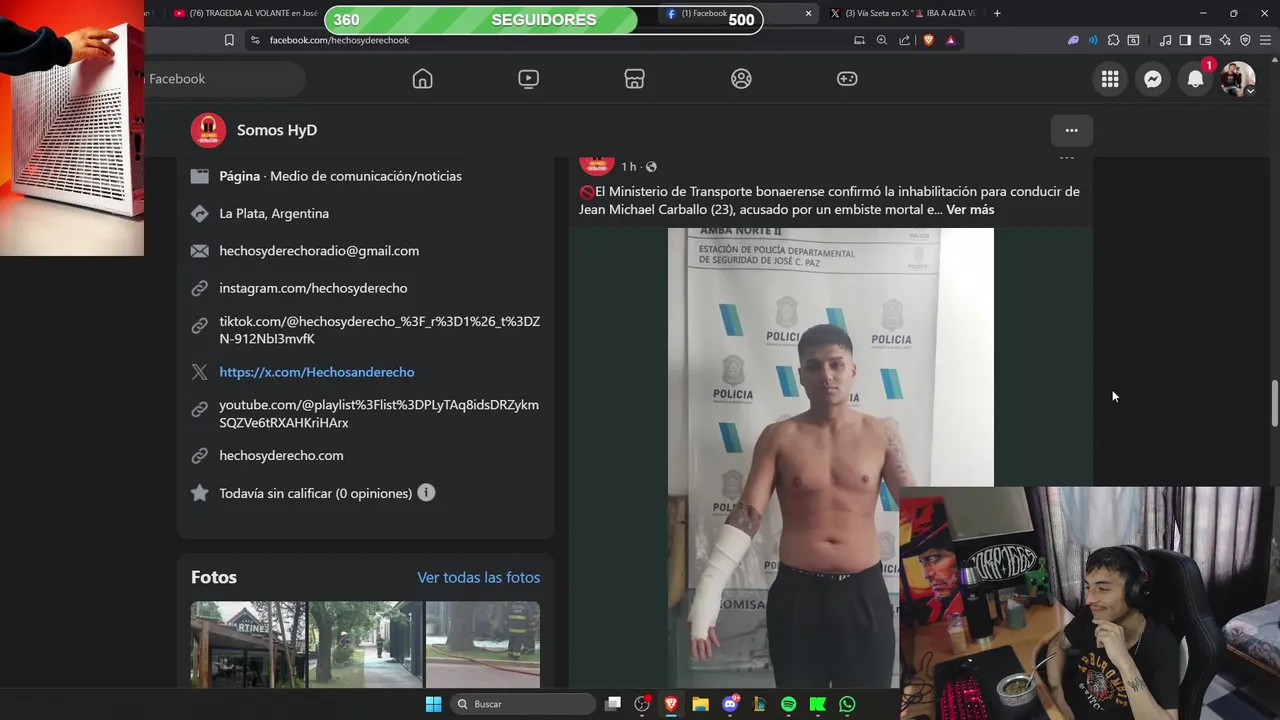
Task: Open the browser extensions puzzle icon
Action: (x=1113, y=40)
